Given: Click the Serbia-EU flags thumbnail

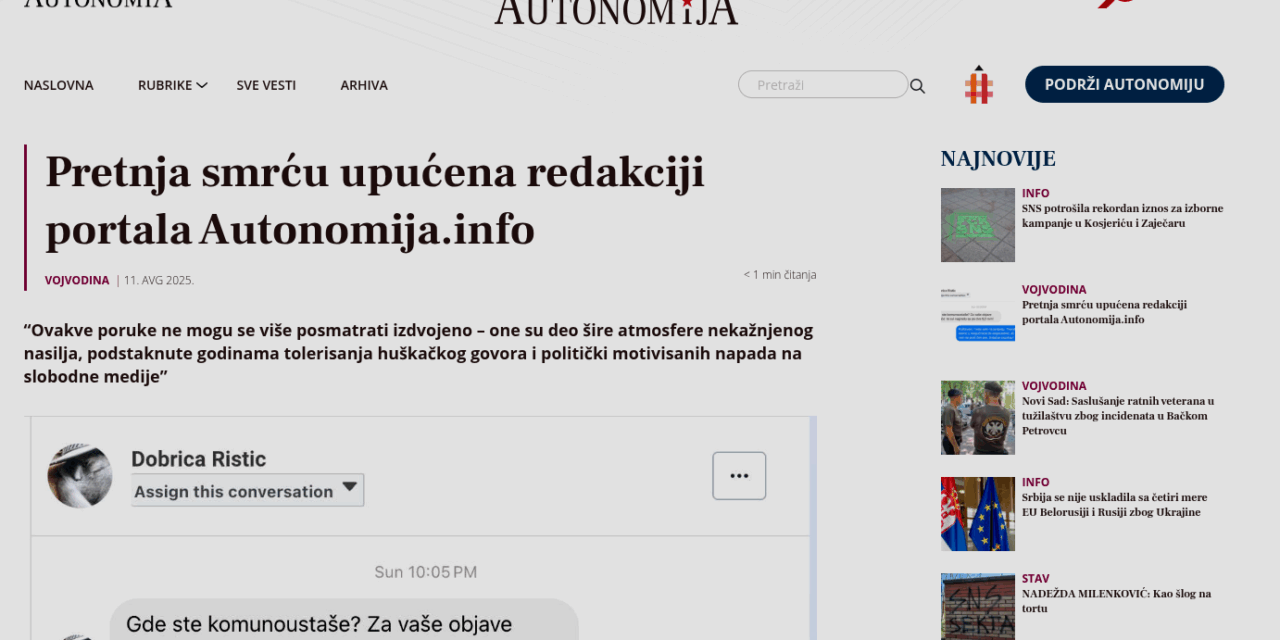Looking at the screenshot, I should coord(977,513).
